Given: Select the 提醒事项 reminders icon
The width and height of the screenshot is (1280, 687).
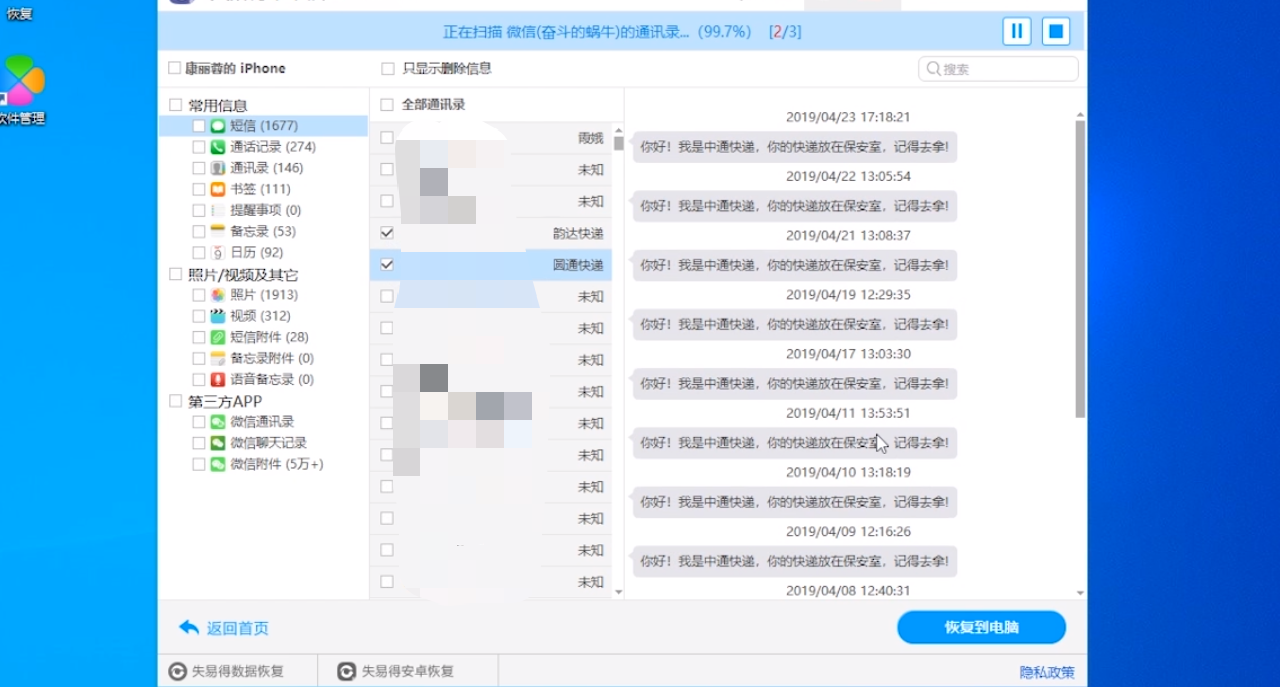Looking at the screenshot, I should [218, 210].
